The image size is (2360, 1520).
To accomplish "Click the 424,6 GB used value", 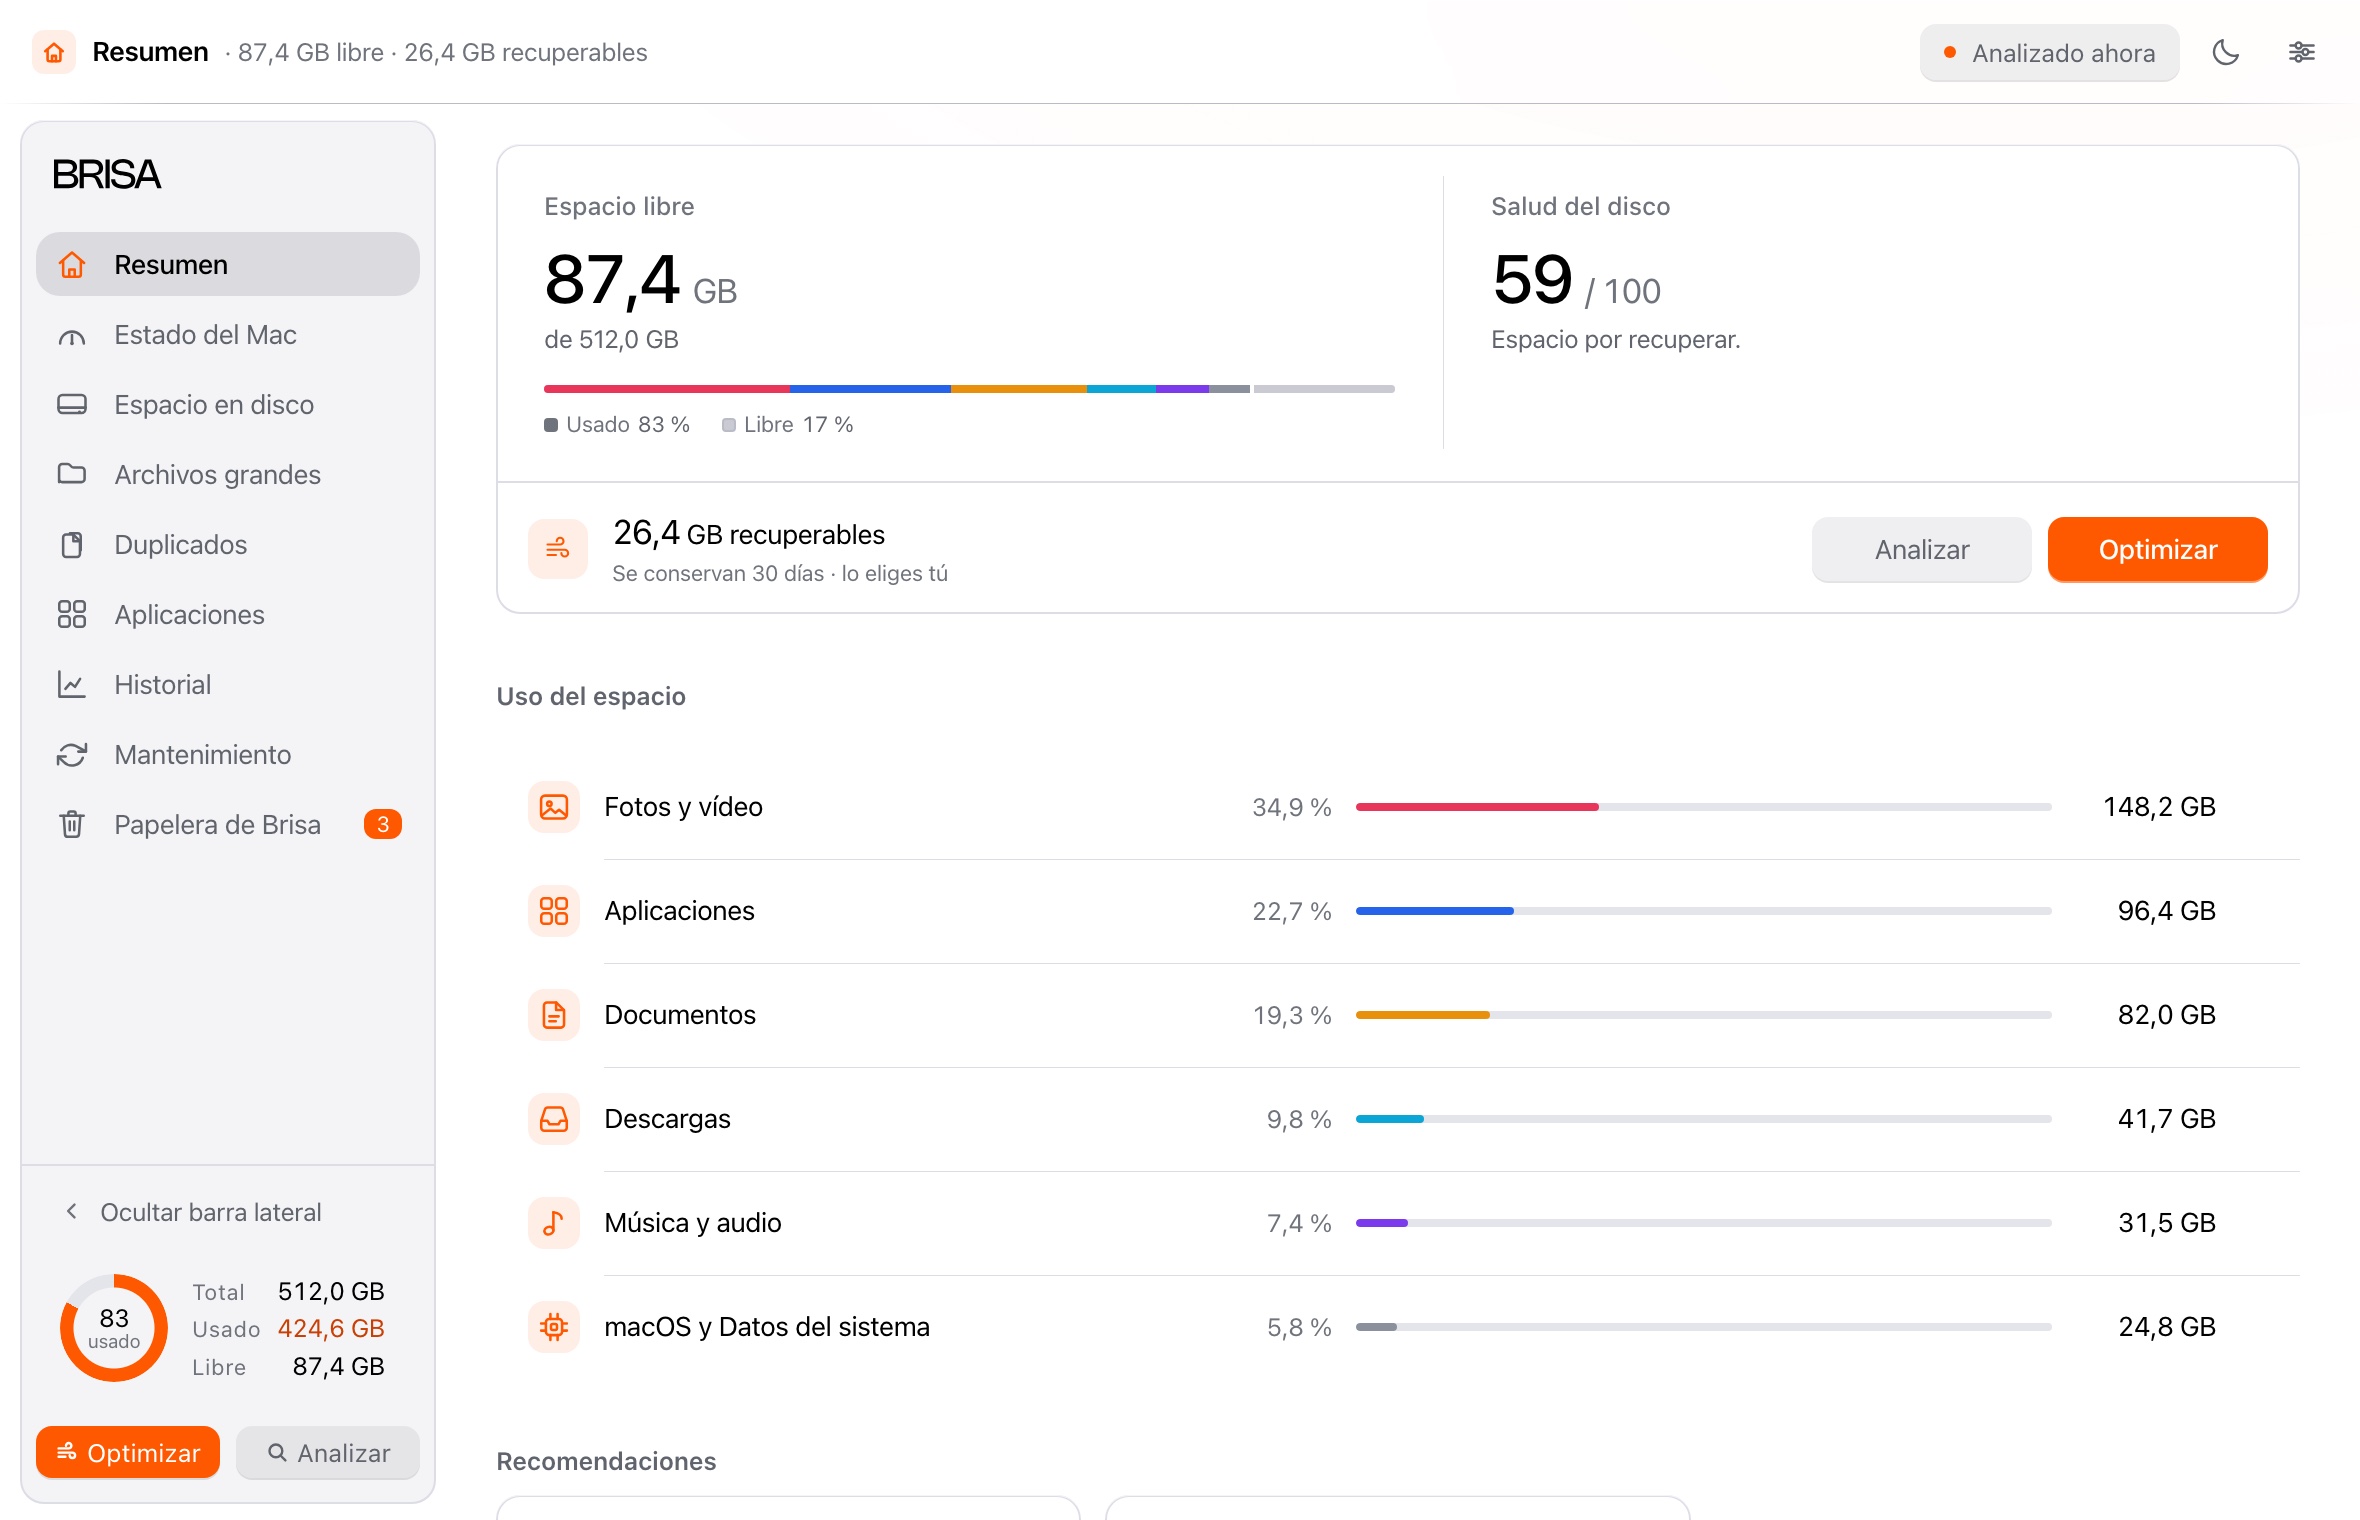I will pos(331,1328).
